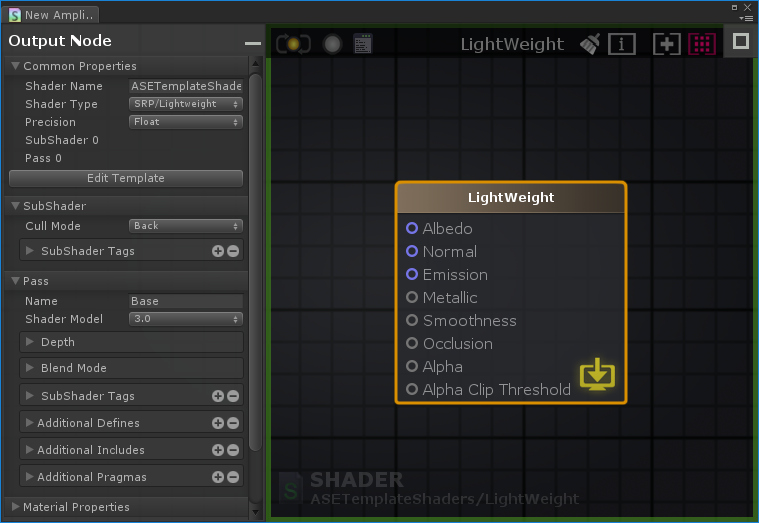
Task: Click the clean unused nodes brush icon
Action: (x=590, y=44)
